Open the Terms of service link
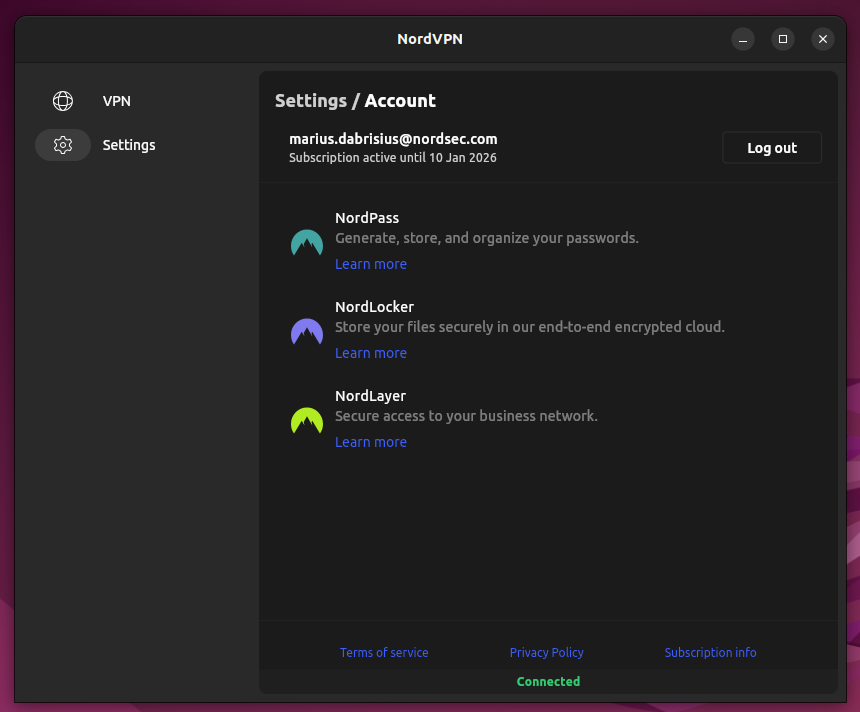 (x=384, y=652)
